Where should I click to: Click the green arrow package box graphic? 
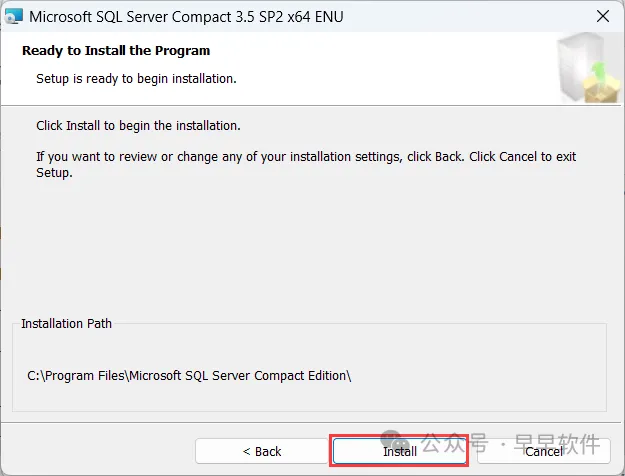pyautogui.click(x=601, y=84)
